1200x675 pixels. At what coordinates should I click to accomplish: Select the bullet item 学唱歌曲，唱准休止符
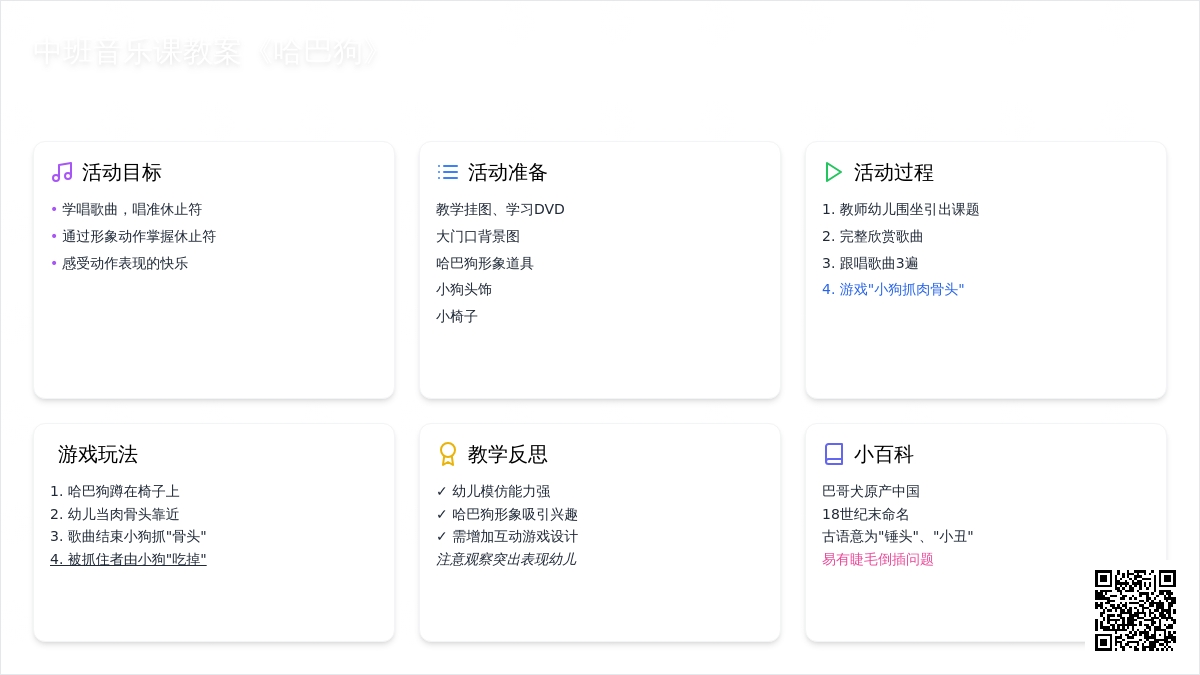point(131,209)
